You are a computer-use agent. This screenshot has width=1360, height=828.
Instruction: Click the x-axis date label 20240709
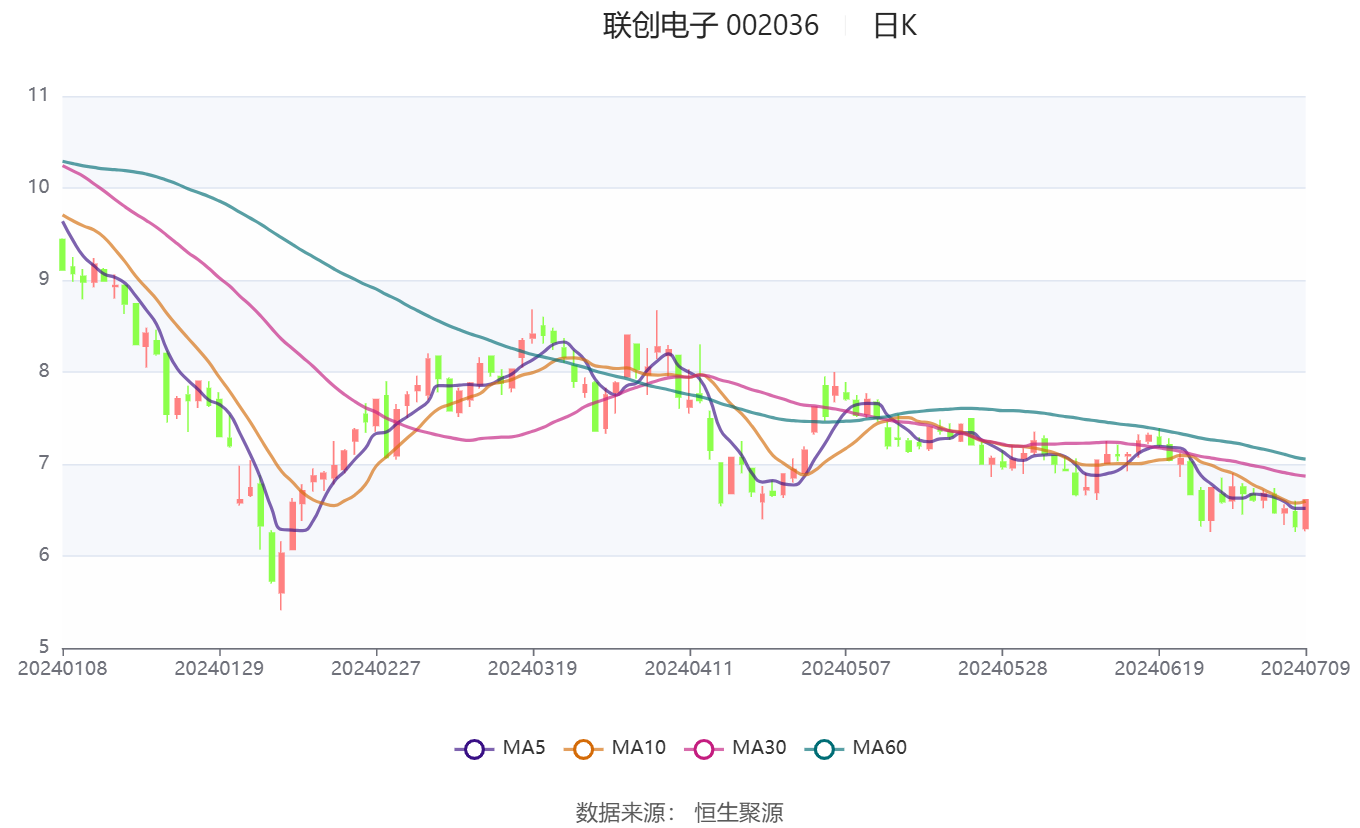1305,668
